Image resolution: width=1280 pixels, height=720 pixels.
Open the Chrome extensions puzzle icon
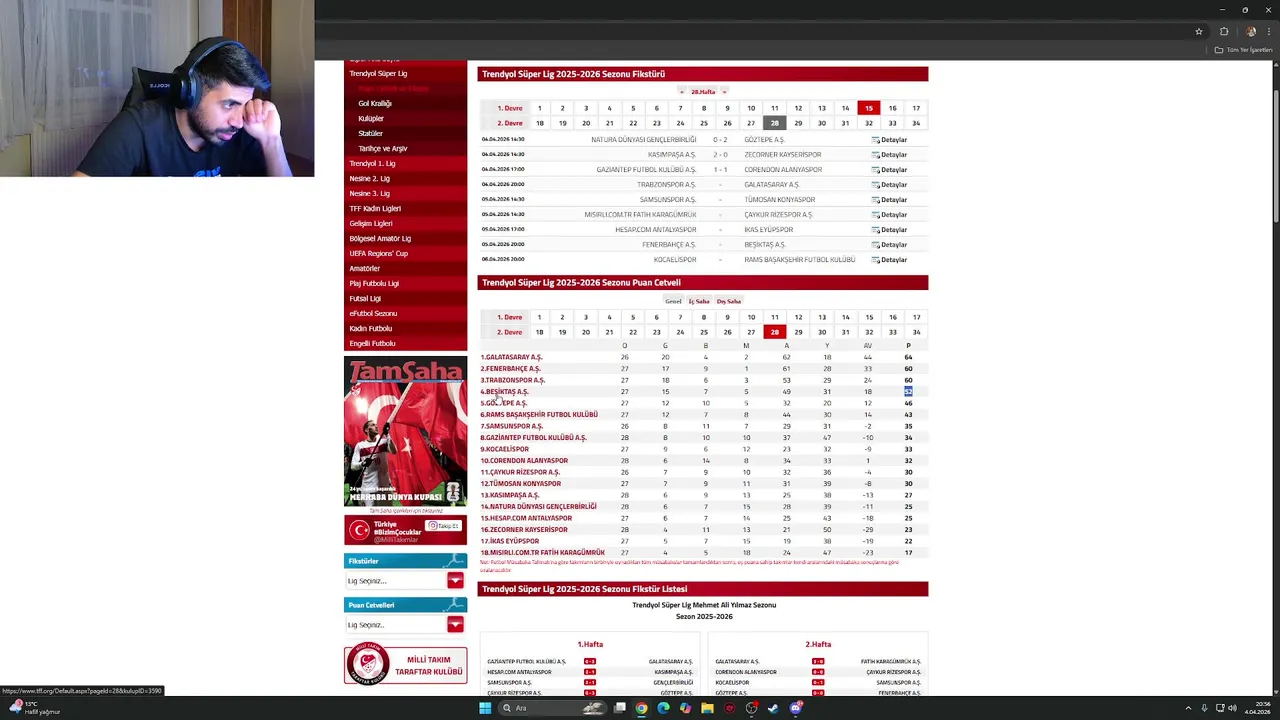tap(1224, 31)
